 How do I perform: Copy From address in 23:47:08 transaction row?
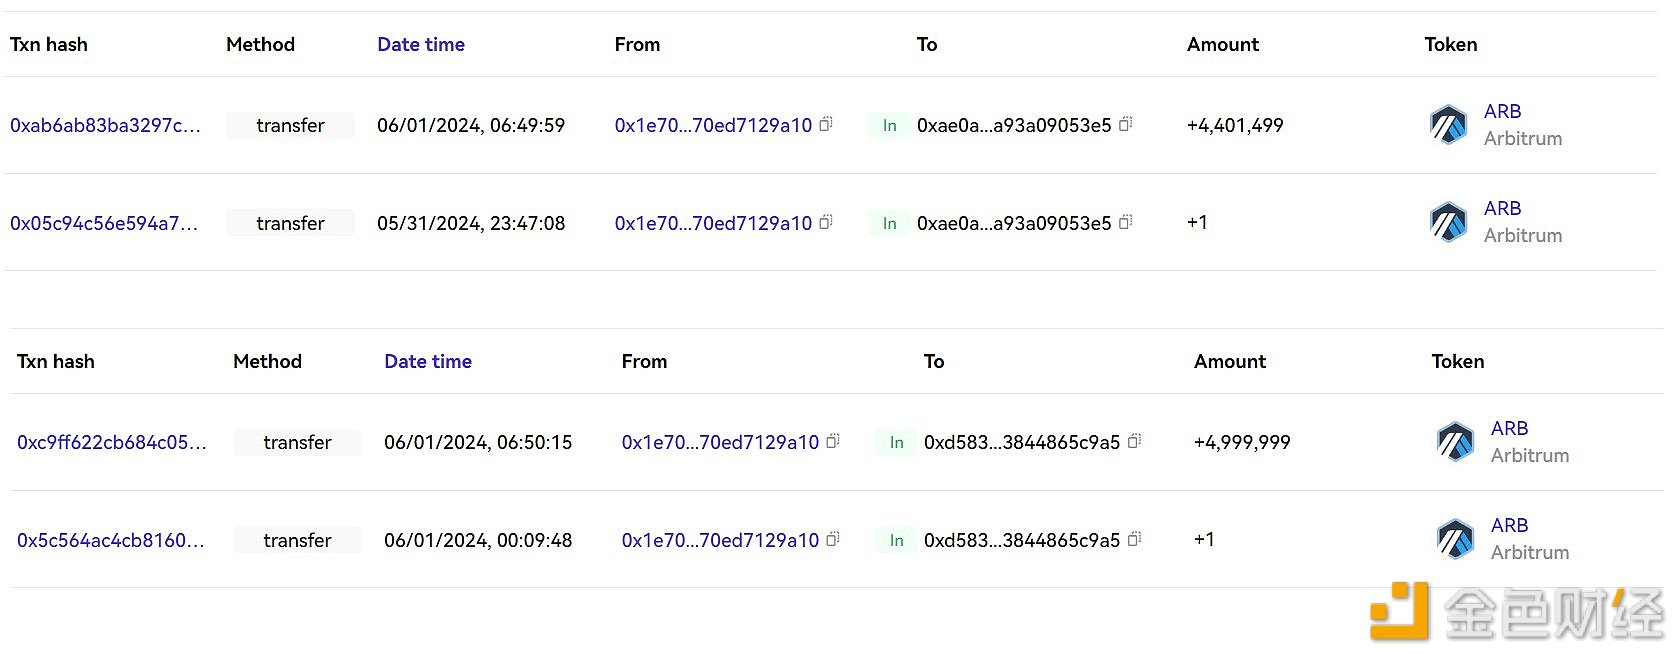click(x=826, y=222)
